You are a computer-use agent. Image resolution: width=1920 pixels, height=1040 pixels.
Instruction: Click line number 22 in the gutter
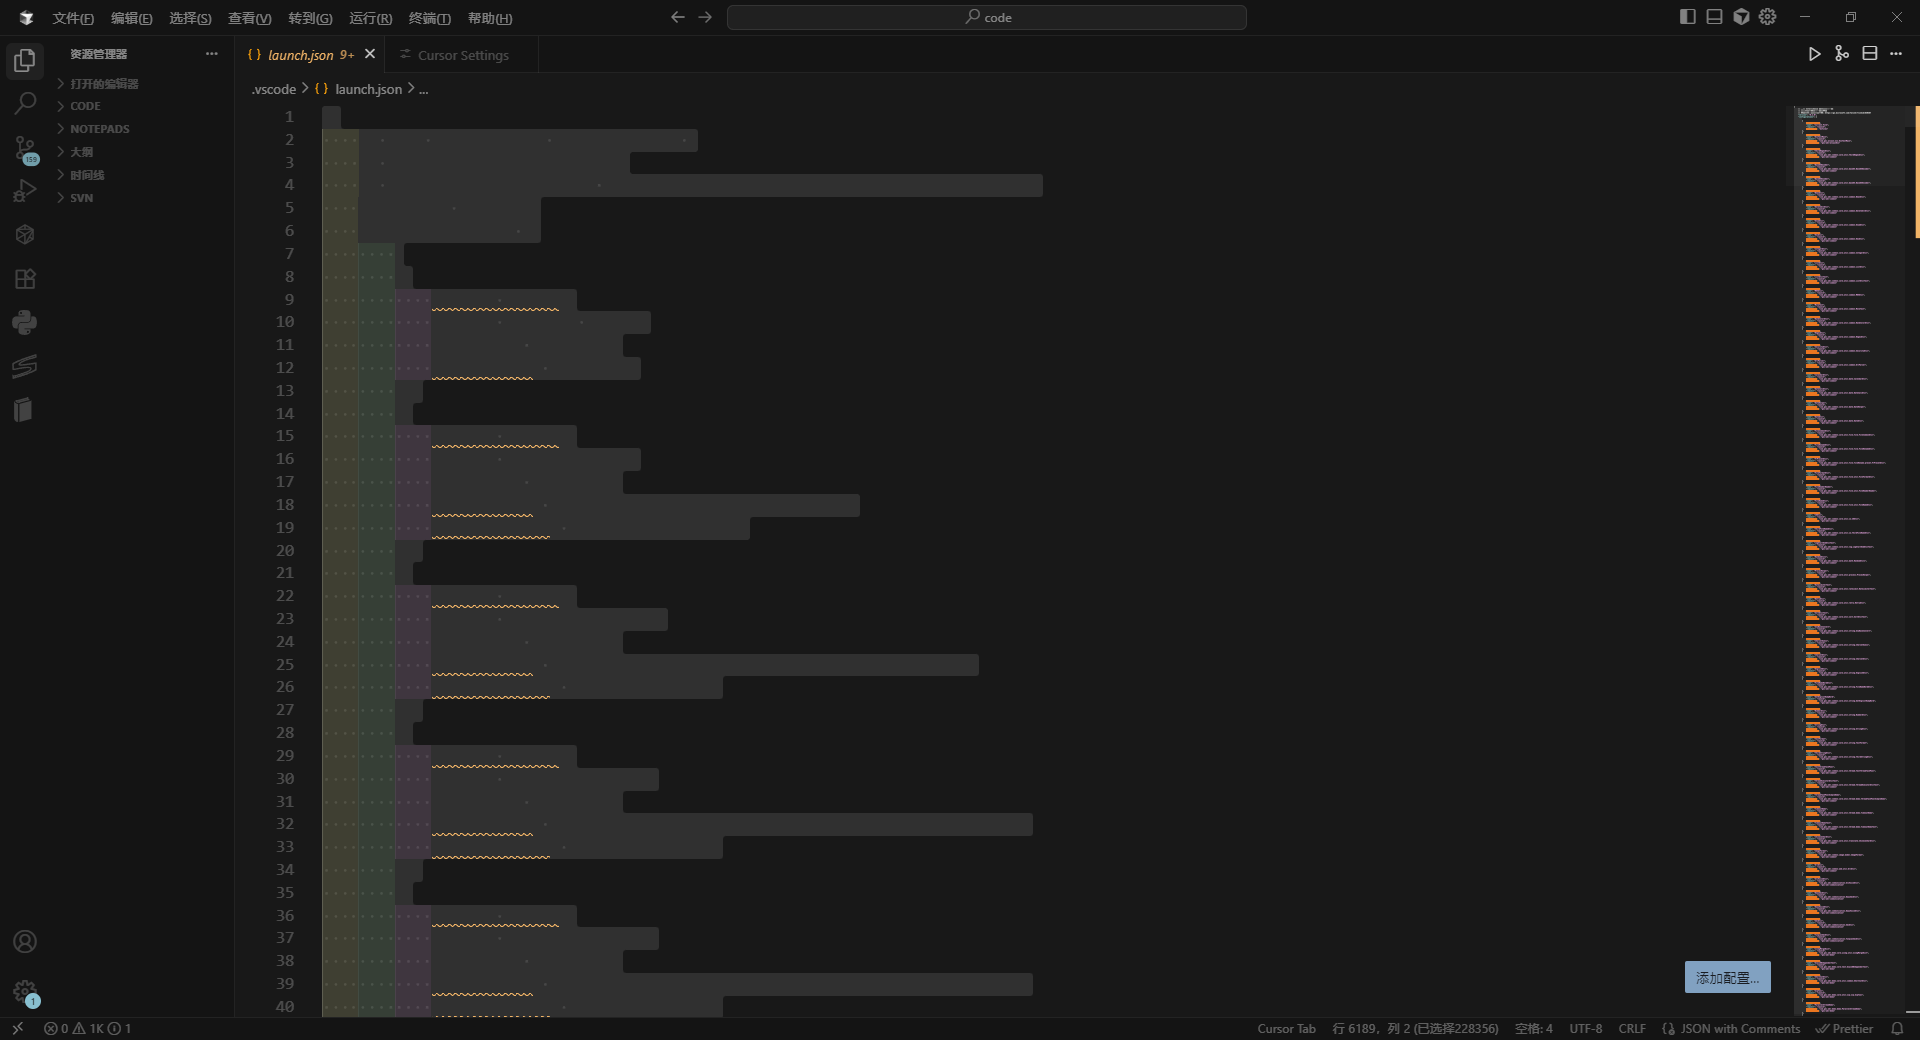285,596
